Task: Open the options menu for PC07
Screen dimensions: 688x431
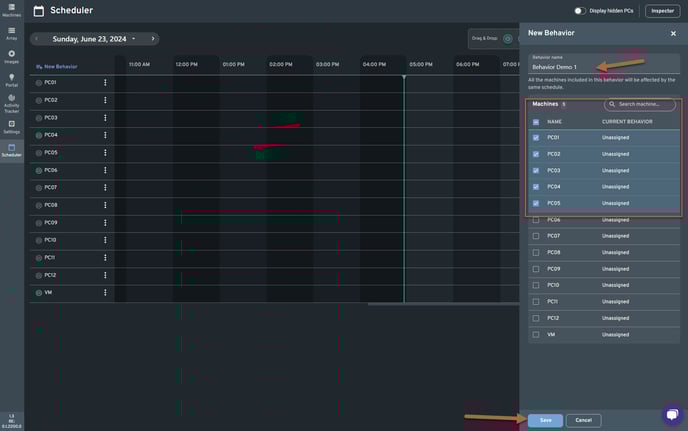Action: 105,187
